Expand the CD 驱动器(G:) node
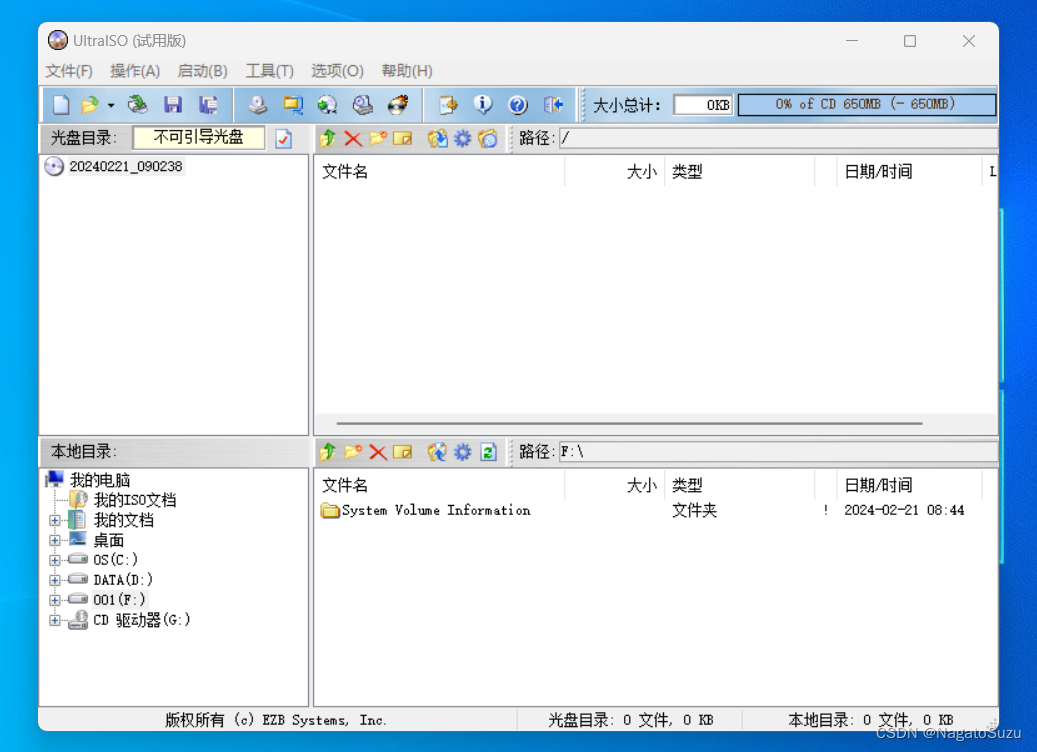 [x=55, y=620]
